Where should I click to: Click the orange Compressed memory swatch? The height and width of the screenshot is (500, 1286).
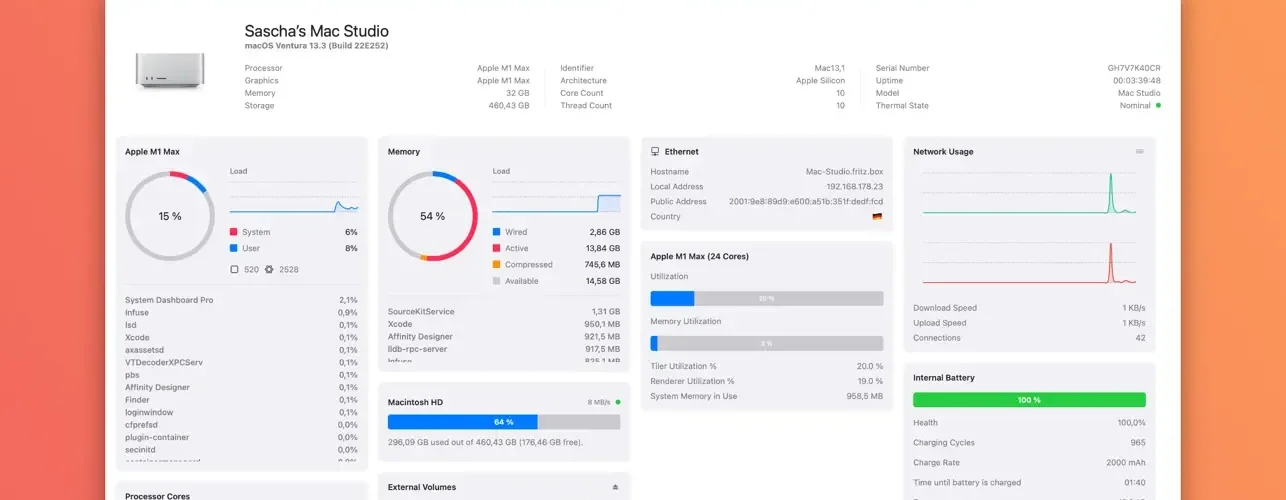[496, 265]
